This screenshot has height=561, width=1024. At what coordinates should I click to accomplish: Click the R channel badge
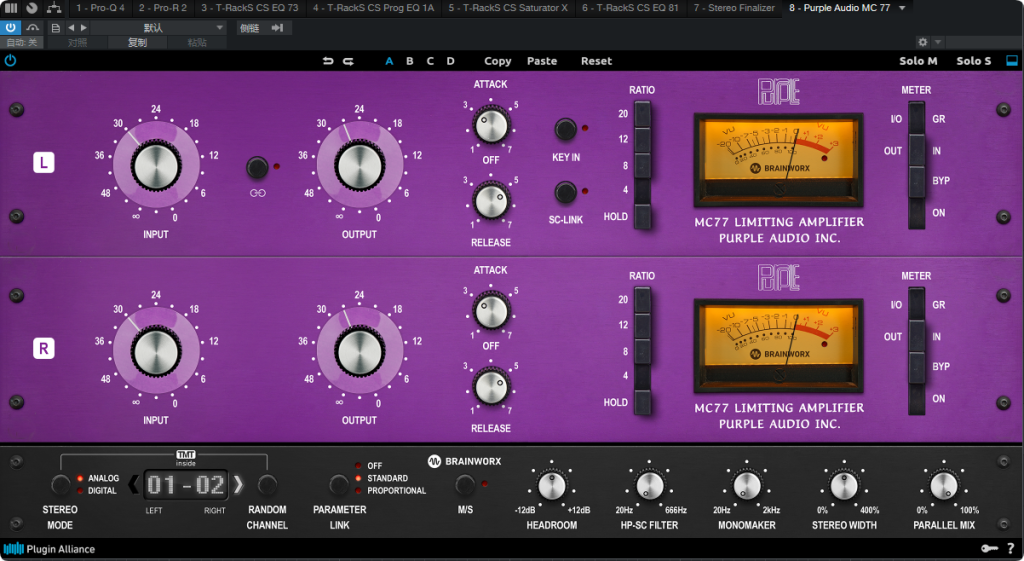(44, 348)
